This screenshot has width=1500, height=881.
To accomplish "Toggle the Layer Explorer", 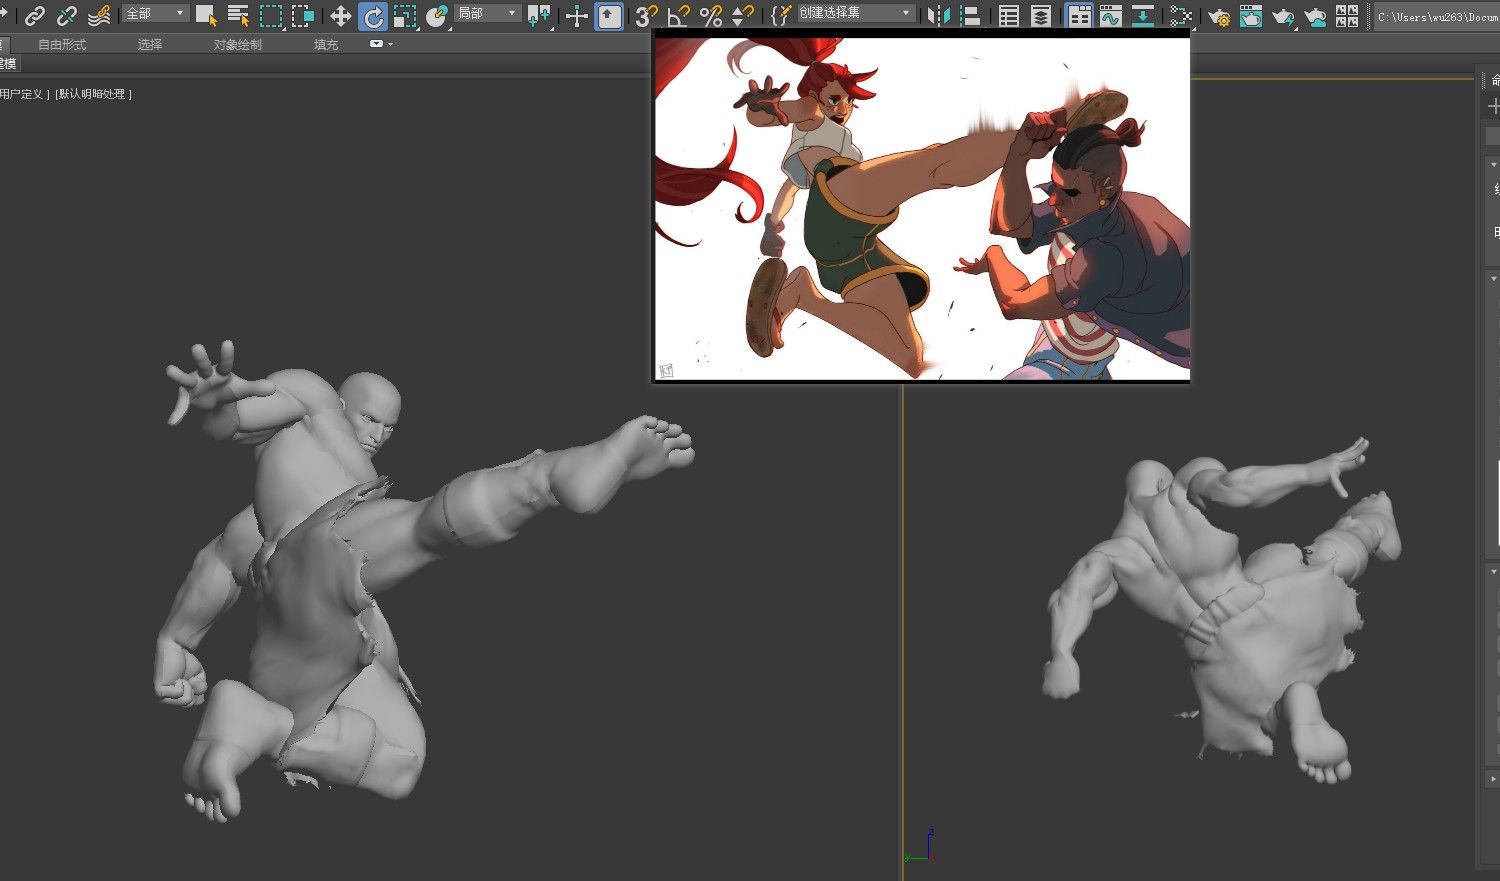I will click(x=1041, y=15).
